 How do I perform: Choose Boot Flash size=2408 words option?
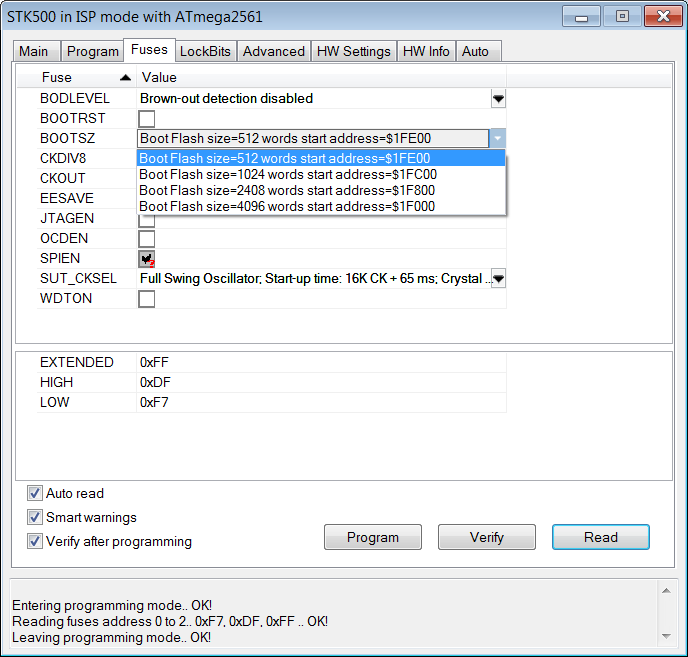coord(321,190)
